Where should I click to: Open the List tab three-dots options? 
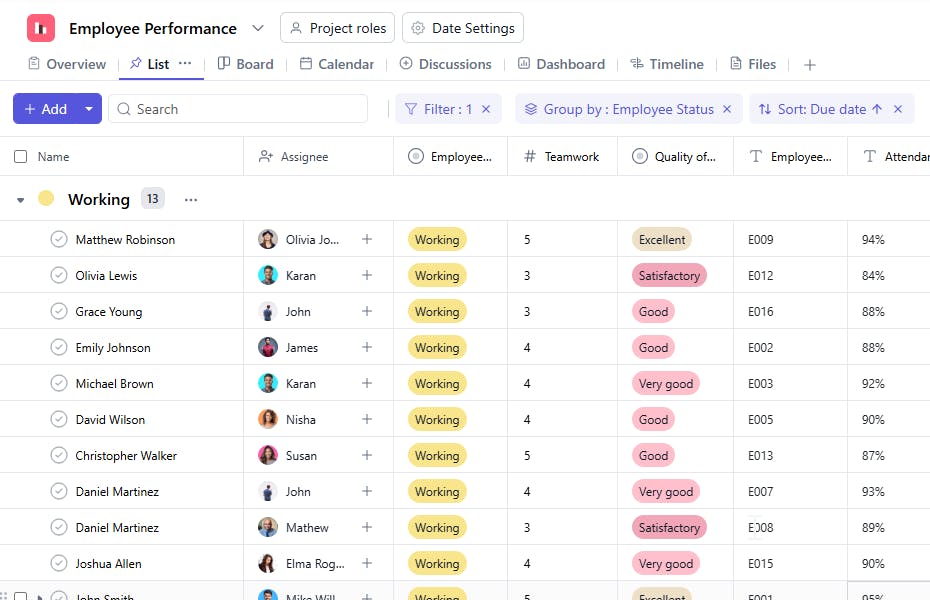pos(185,63)
